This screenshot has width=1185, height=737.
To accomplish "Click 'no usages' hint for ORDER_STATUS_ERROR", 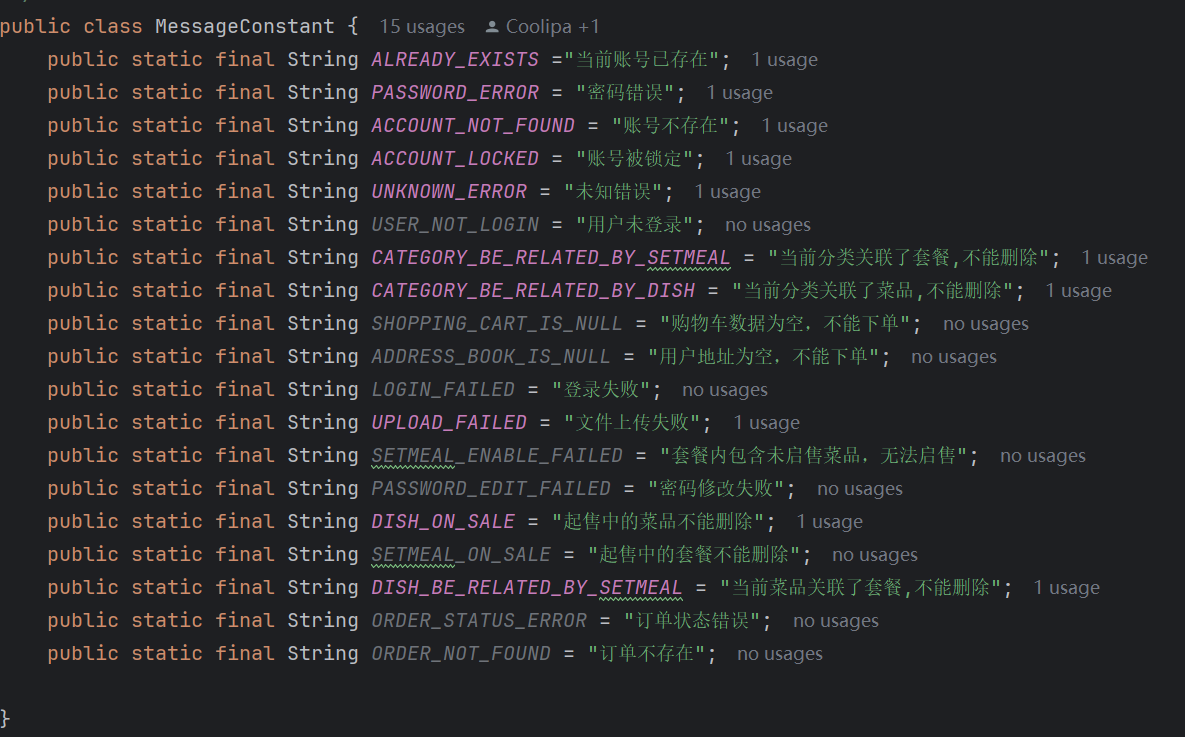I will coord(836,621).
